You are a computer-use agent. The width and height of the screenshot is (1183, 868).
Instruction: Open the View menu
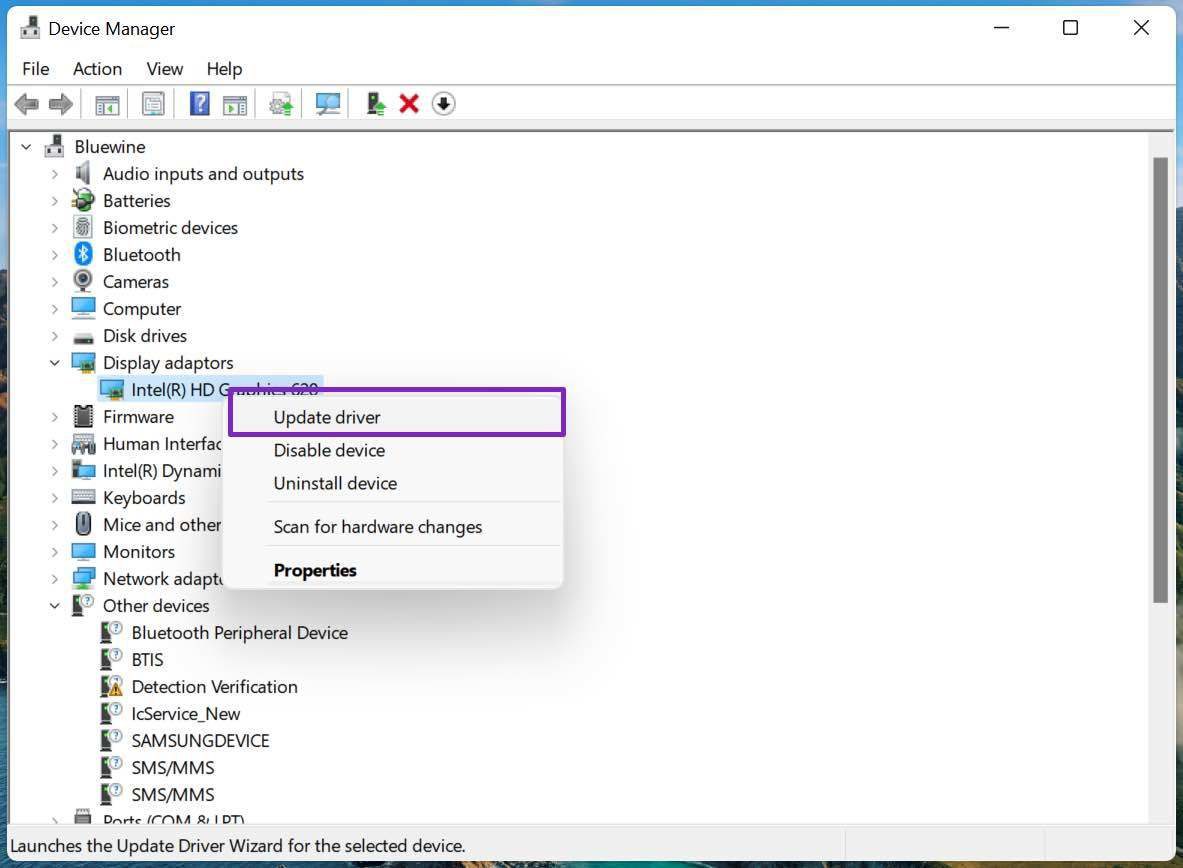pyautogui.click(x=164, y=69)
